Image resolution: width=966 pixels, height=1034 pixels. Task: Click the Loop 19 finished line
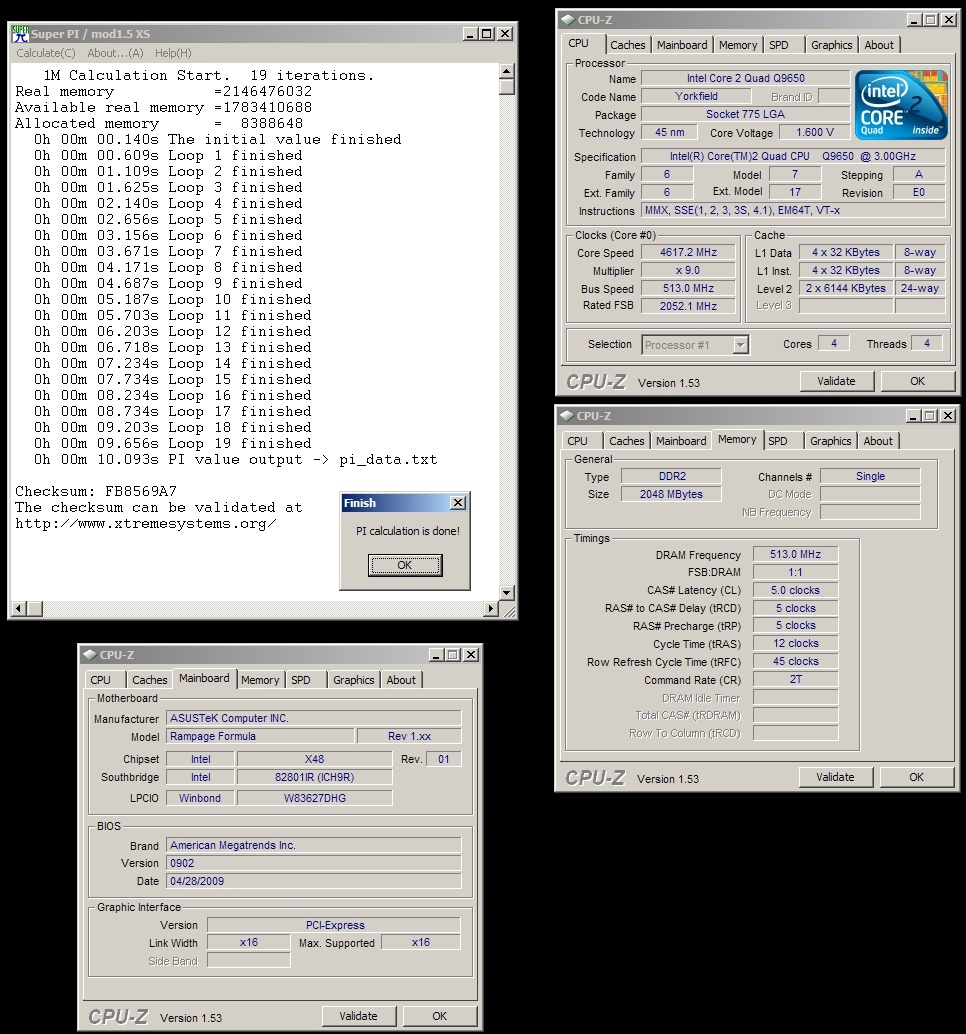(x=173, y=443)
